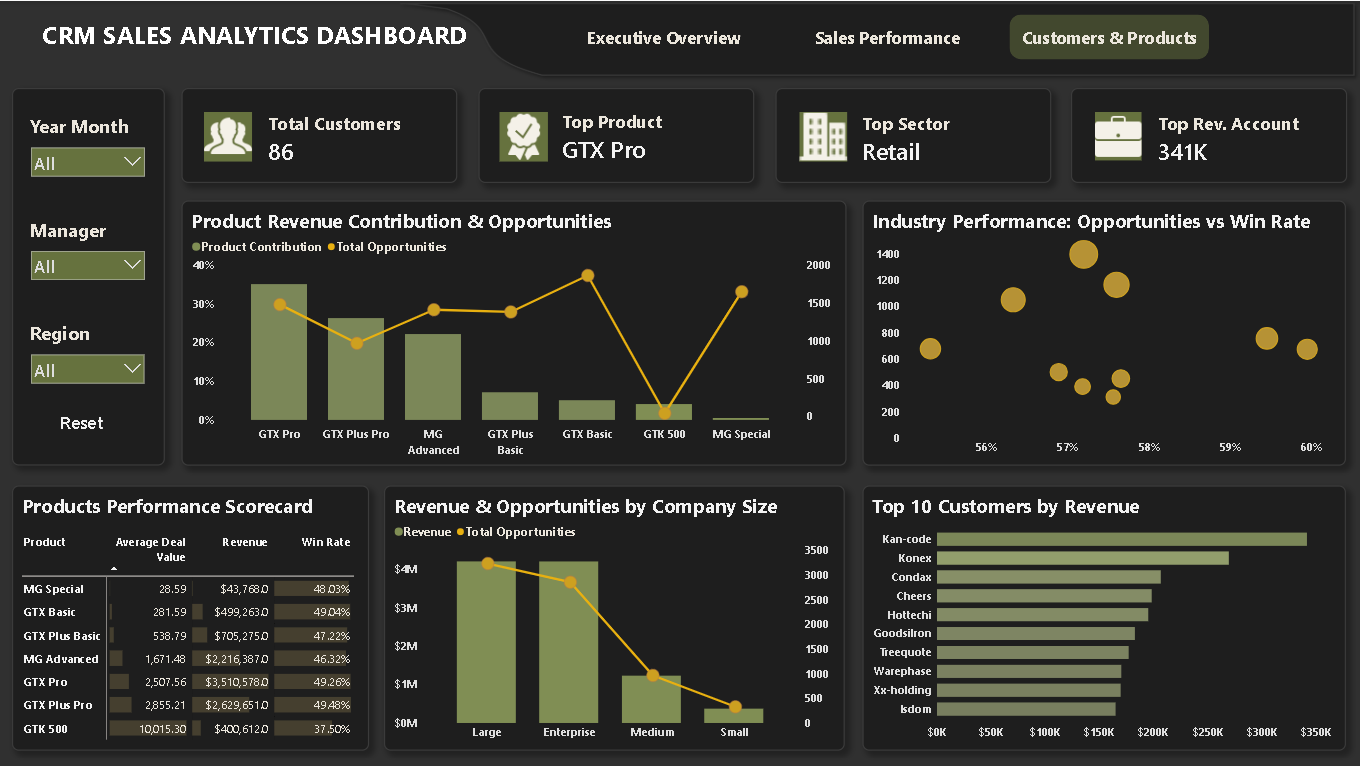This screenshot has height=766, width=1360.
Task: Select the GTK 500 scorecard row
Action: 188,729
